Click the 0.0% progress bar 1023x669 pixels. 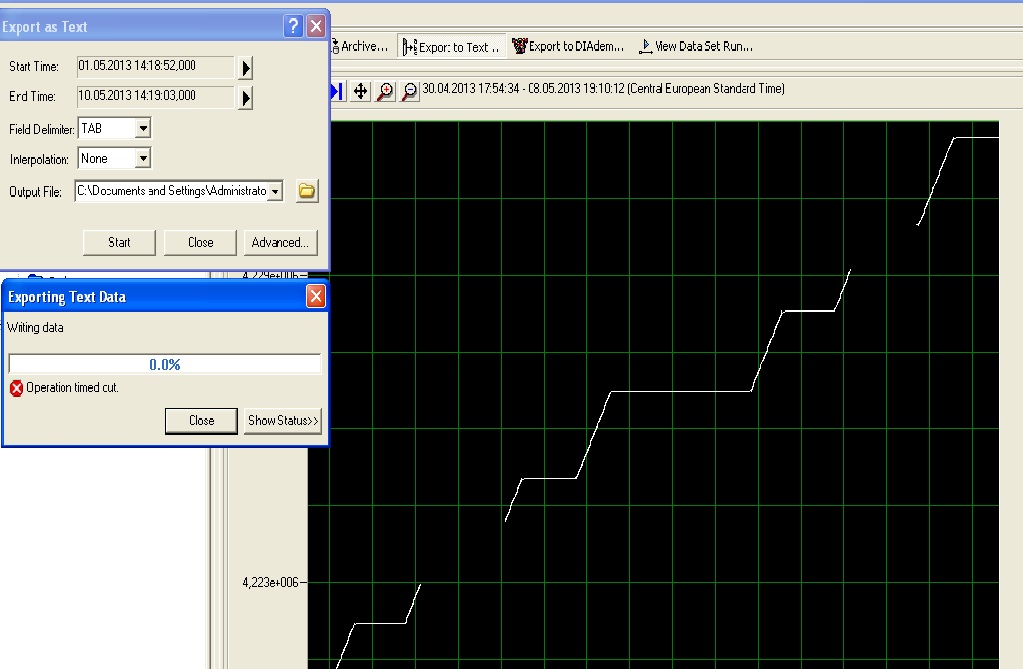pos(164,364)
